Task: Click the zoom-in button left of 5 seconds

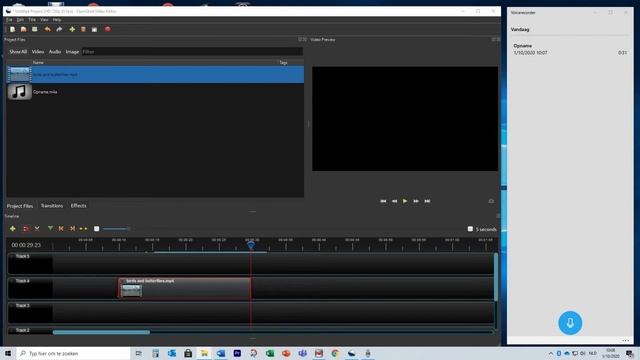Action: (470, 229)
